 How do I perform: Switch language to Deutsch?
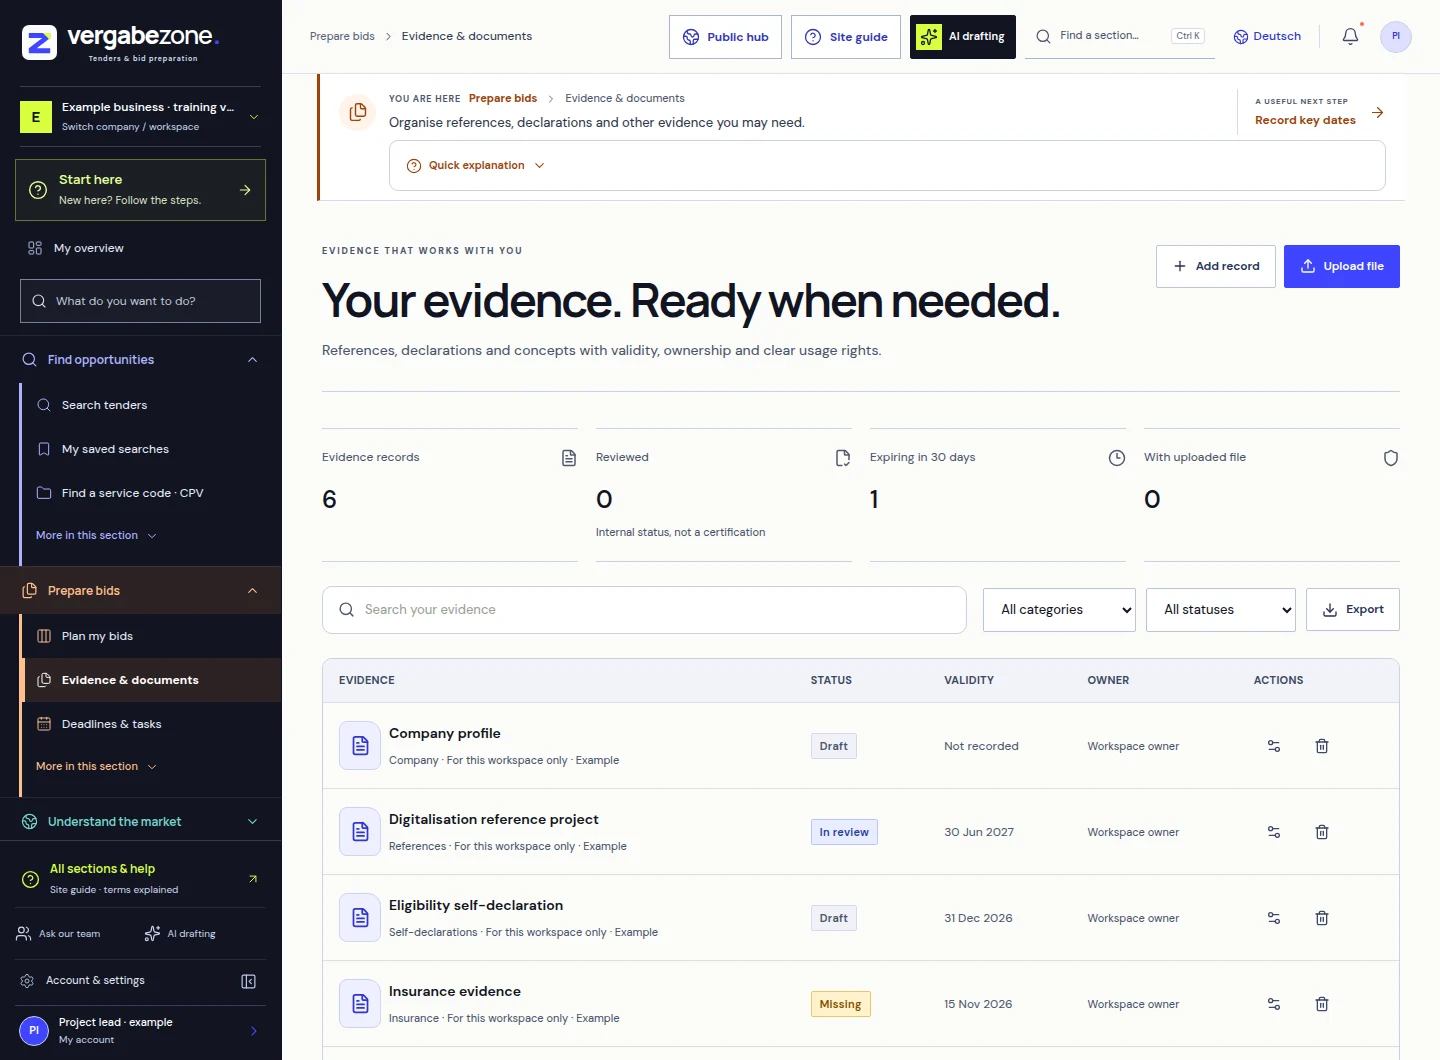point(1267,36)
